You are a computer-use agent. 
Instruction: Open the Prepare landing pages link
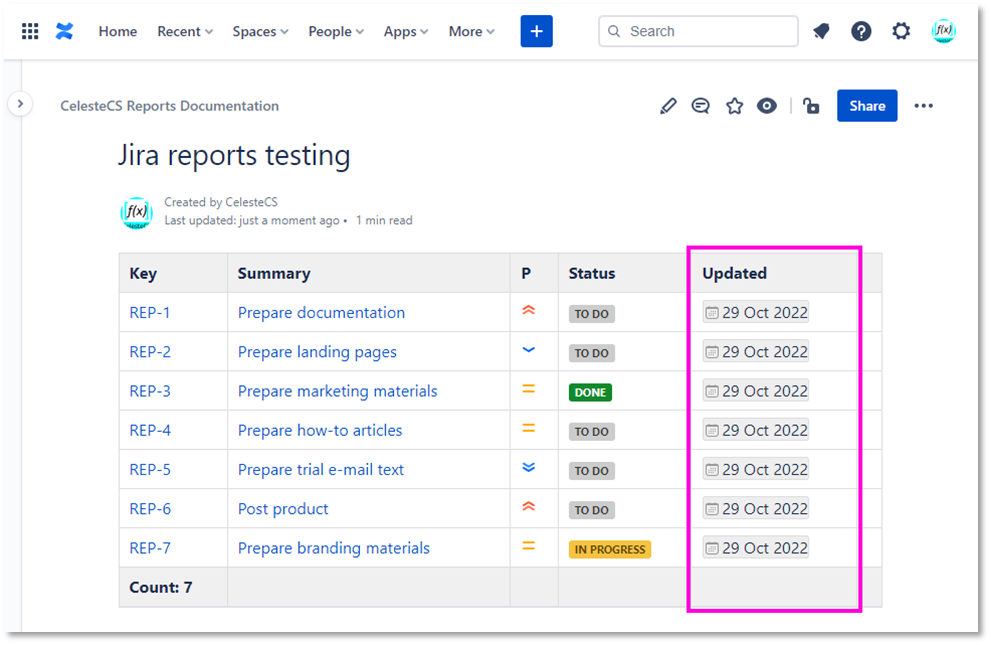click(x=317, y=352)
